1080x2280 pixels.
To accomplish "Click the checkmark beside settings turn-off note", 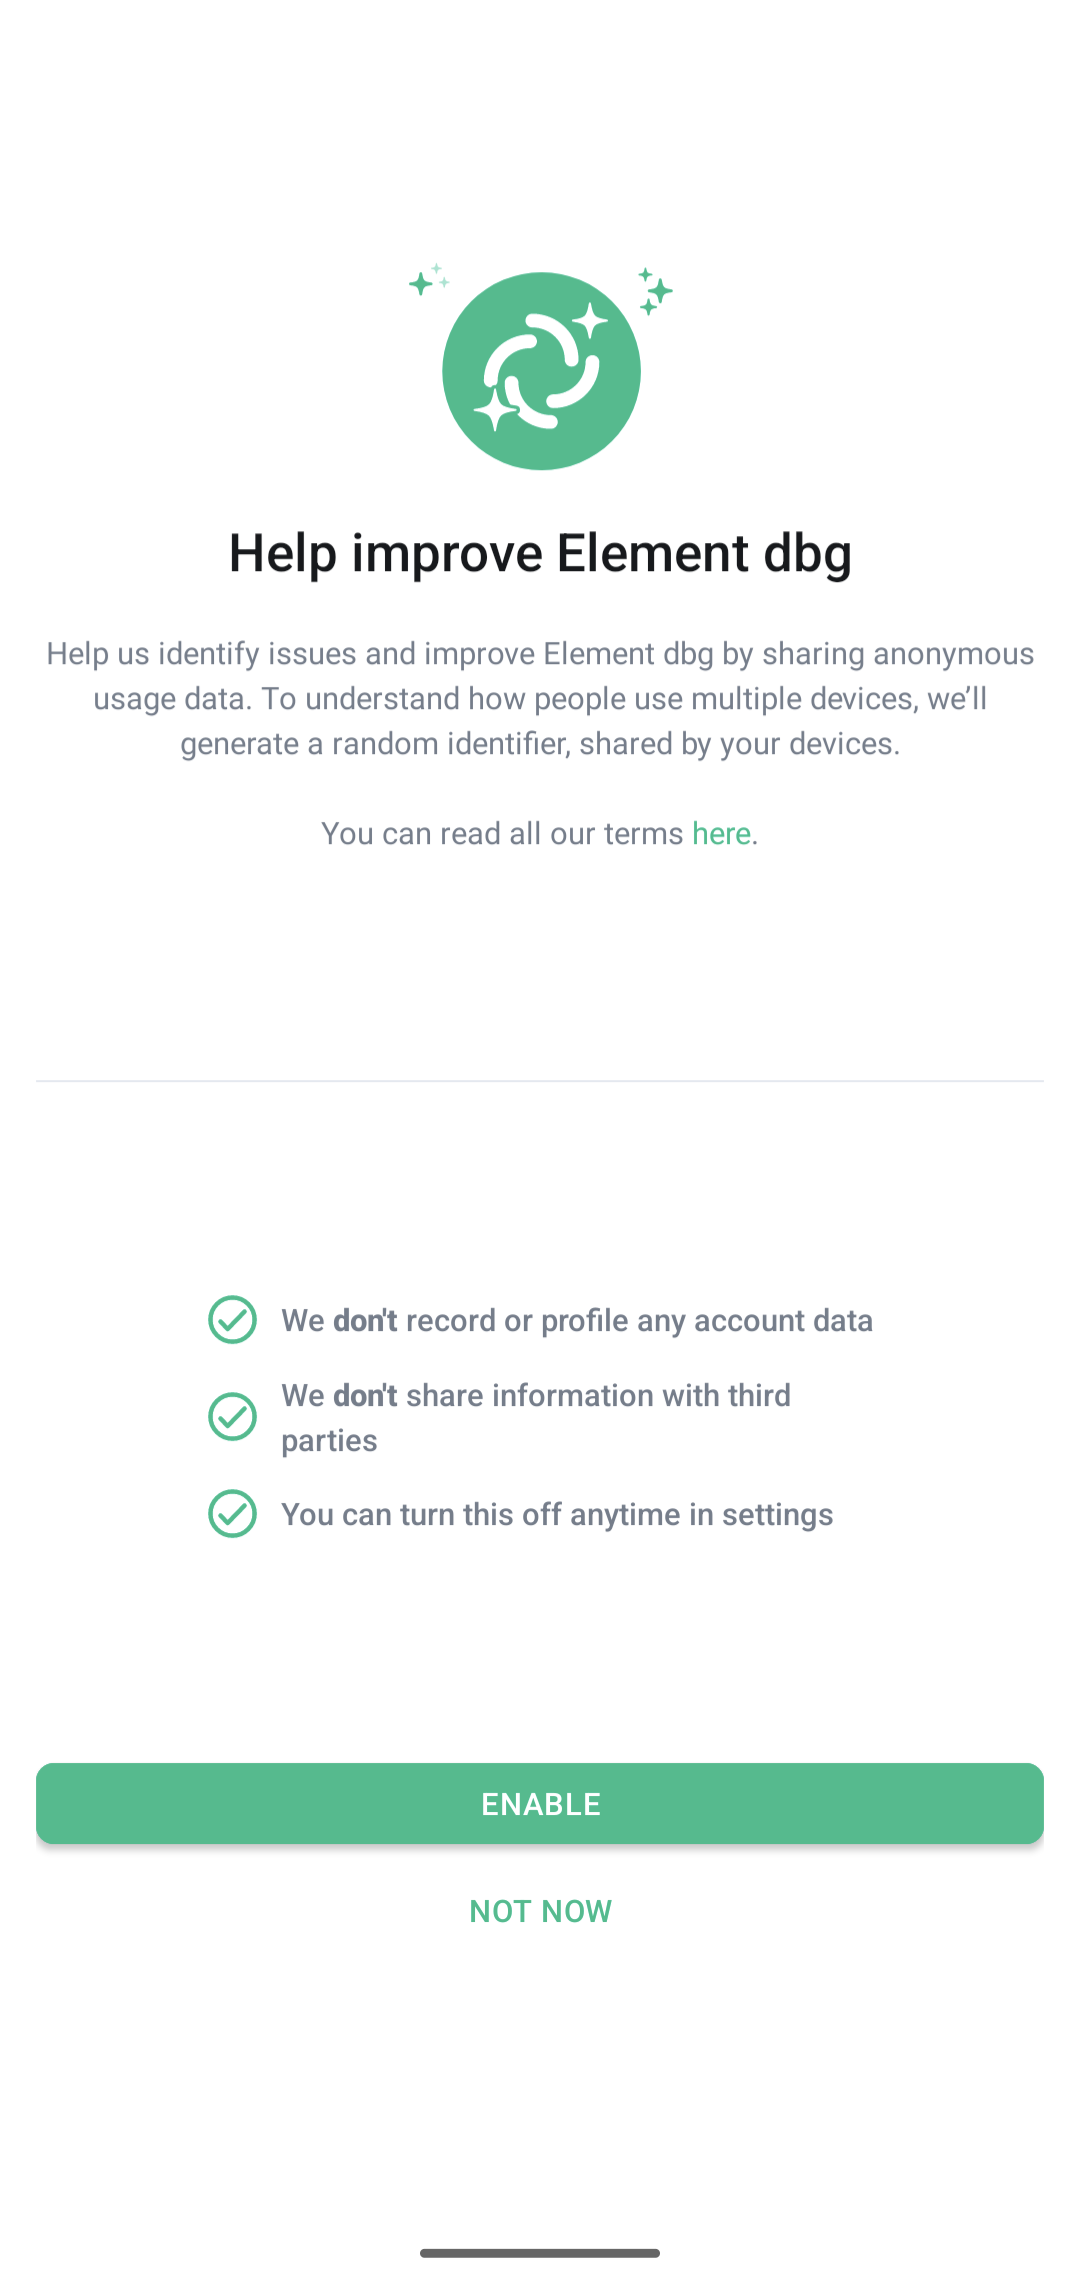I will [232, 1513].
